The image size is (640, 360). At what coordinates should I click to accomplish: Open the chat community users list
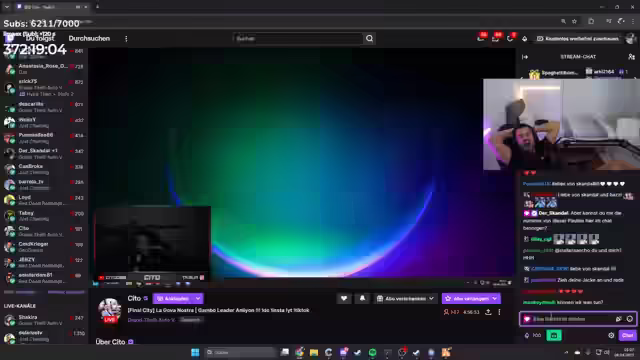pos(631,57)
